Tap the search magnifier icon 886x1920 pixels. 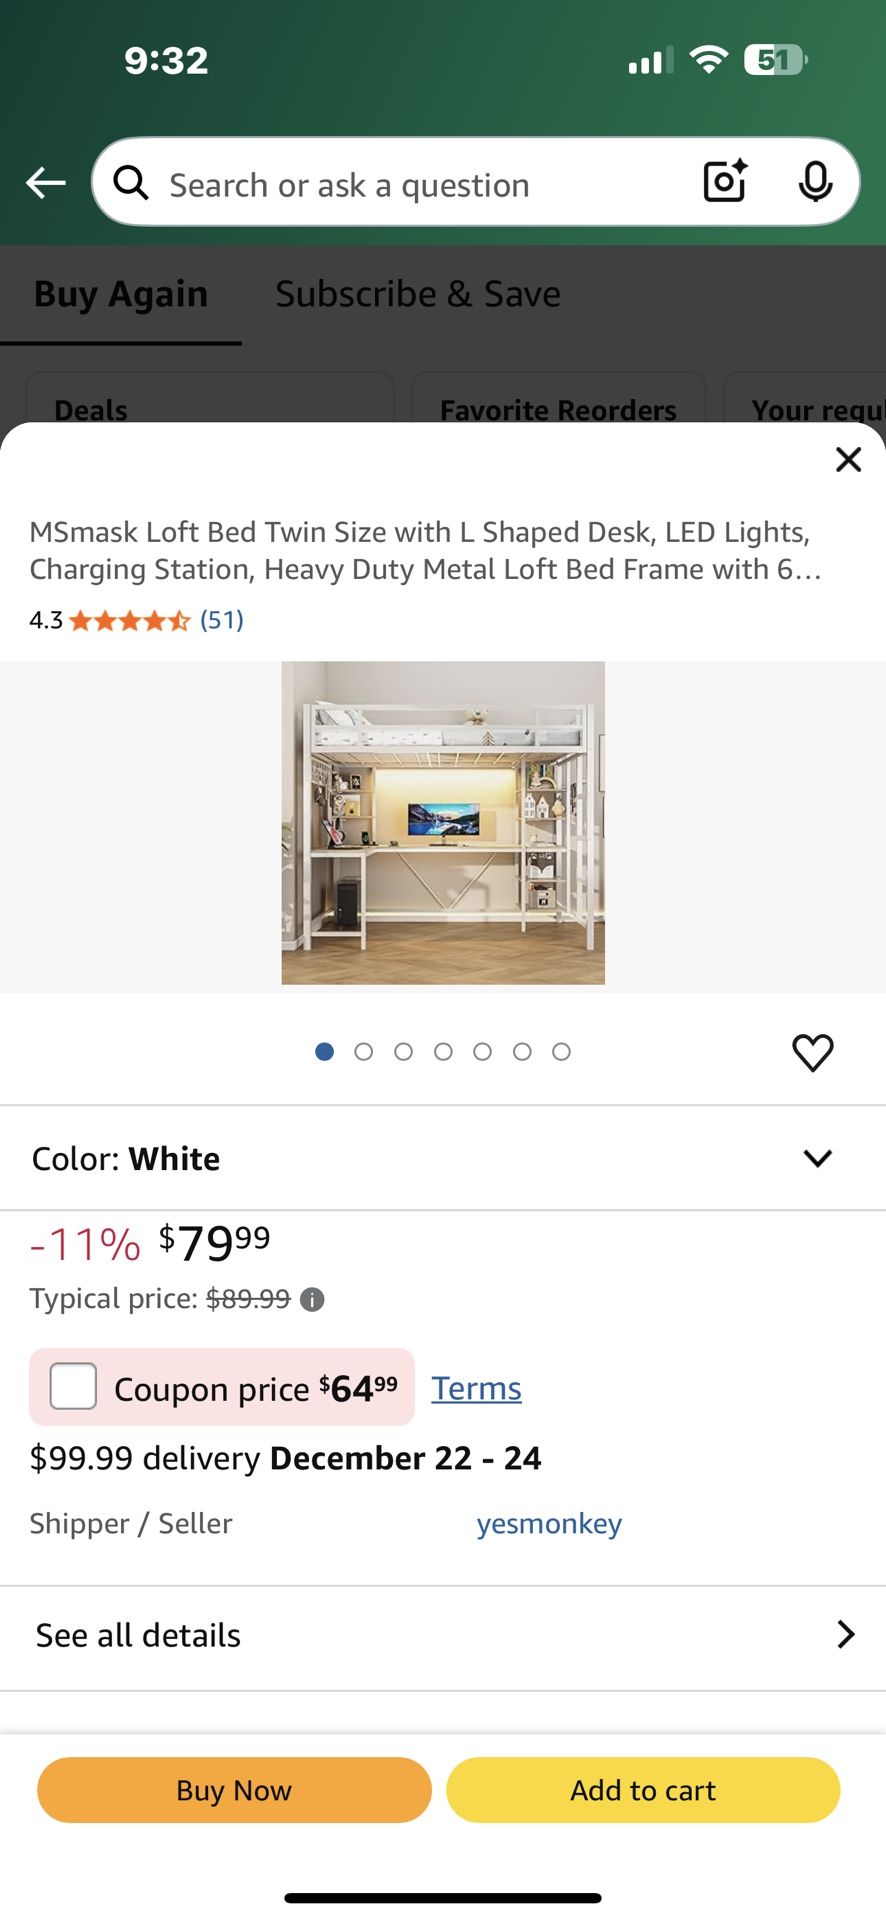pos(131,183)
